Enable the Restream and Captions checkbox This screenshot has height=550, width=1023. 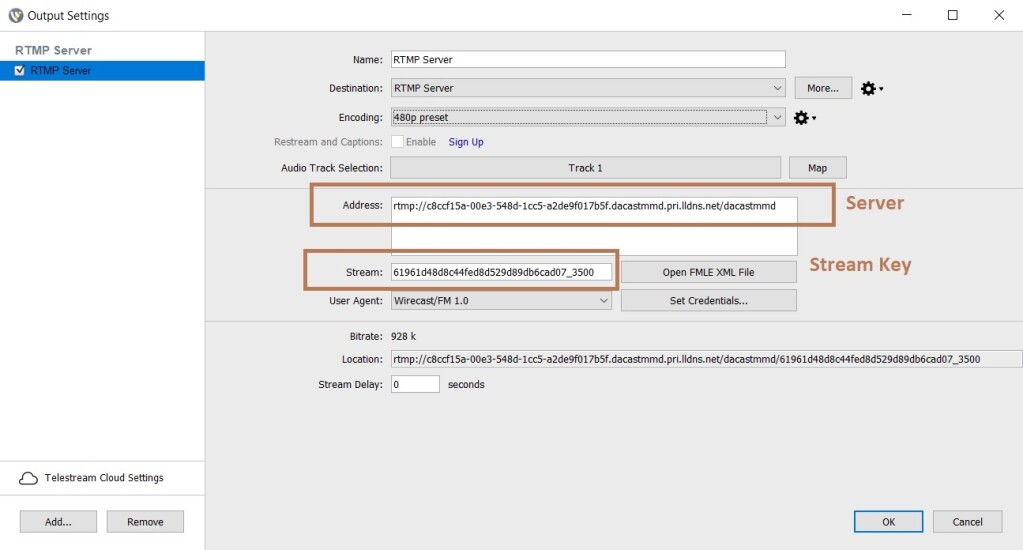(x=397, y=142)
